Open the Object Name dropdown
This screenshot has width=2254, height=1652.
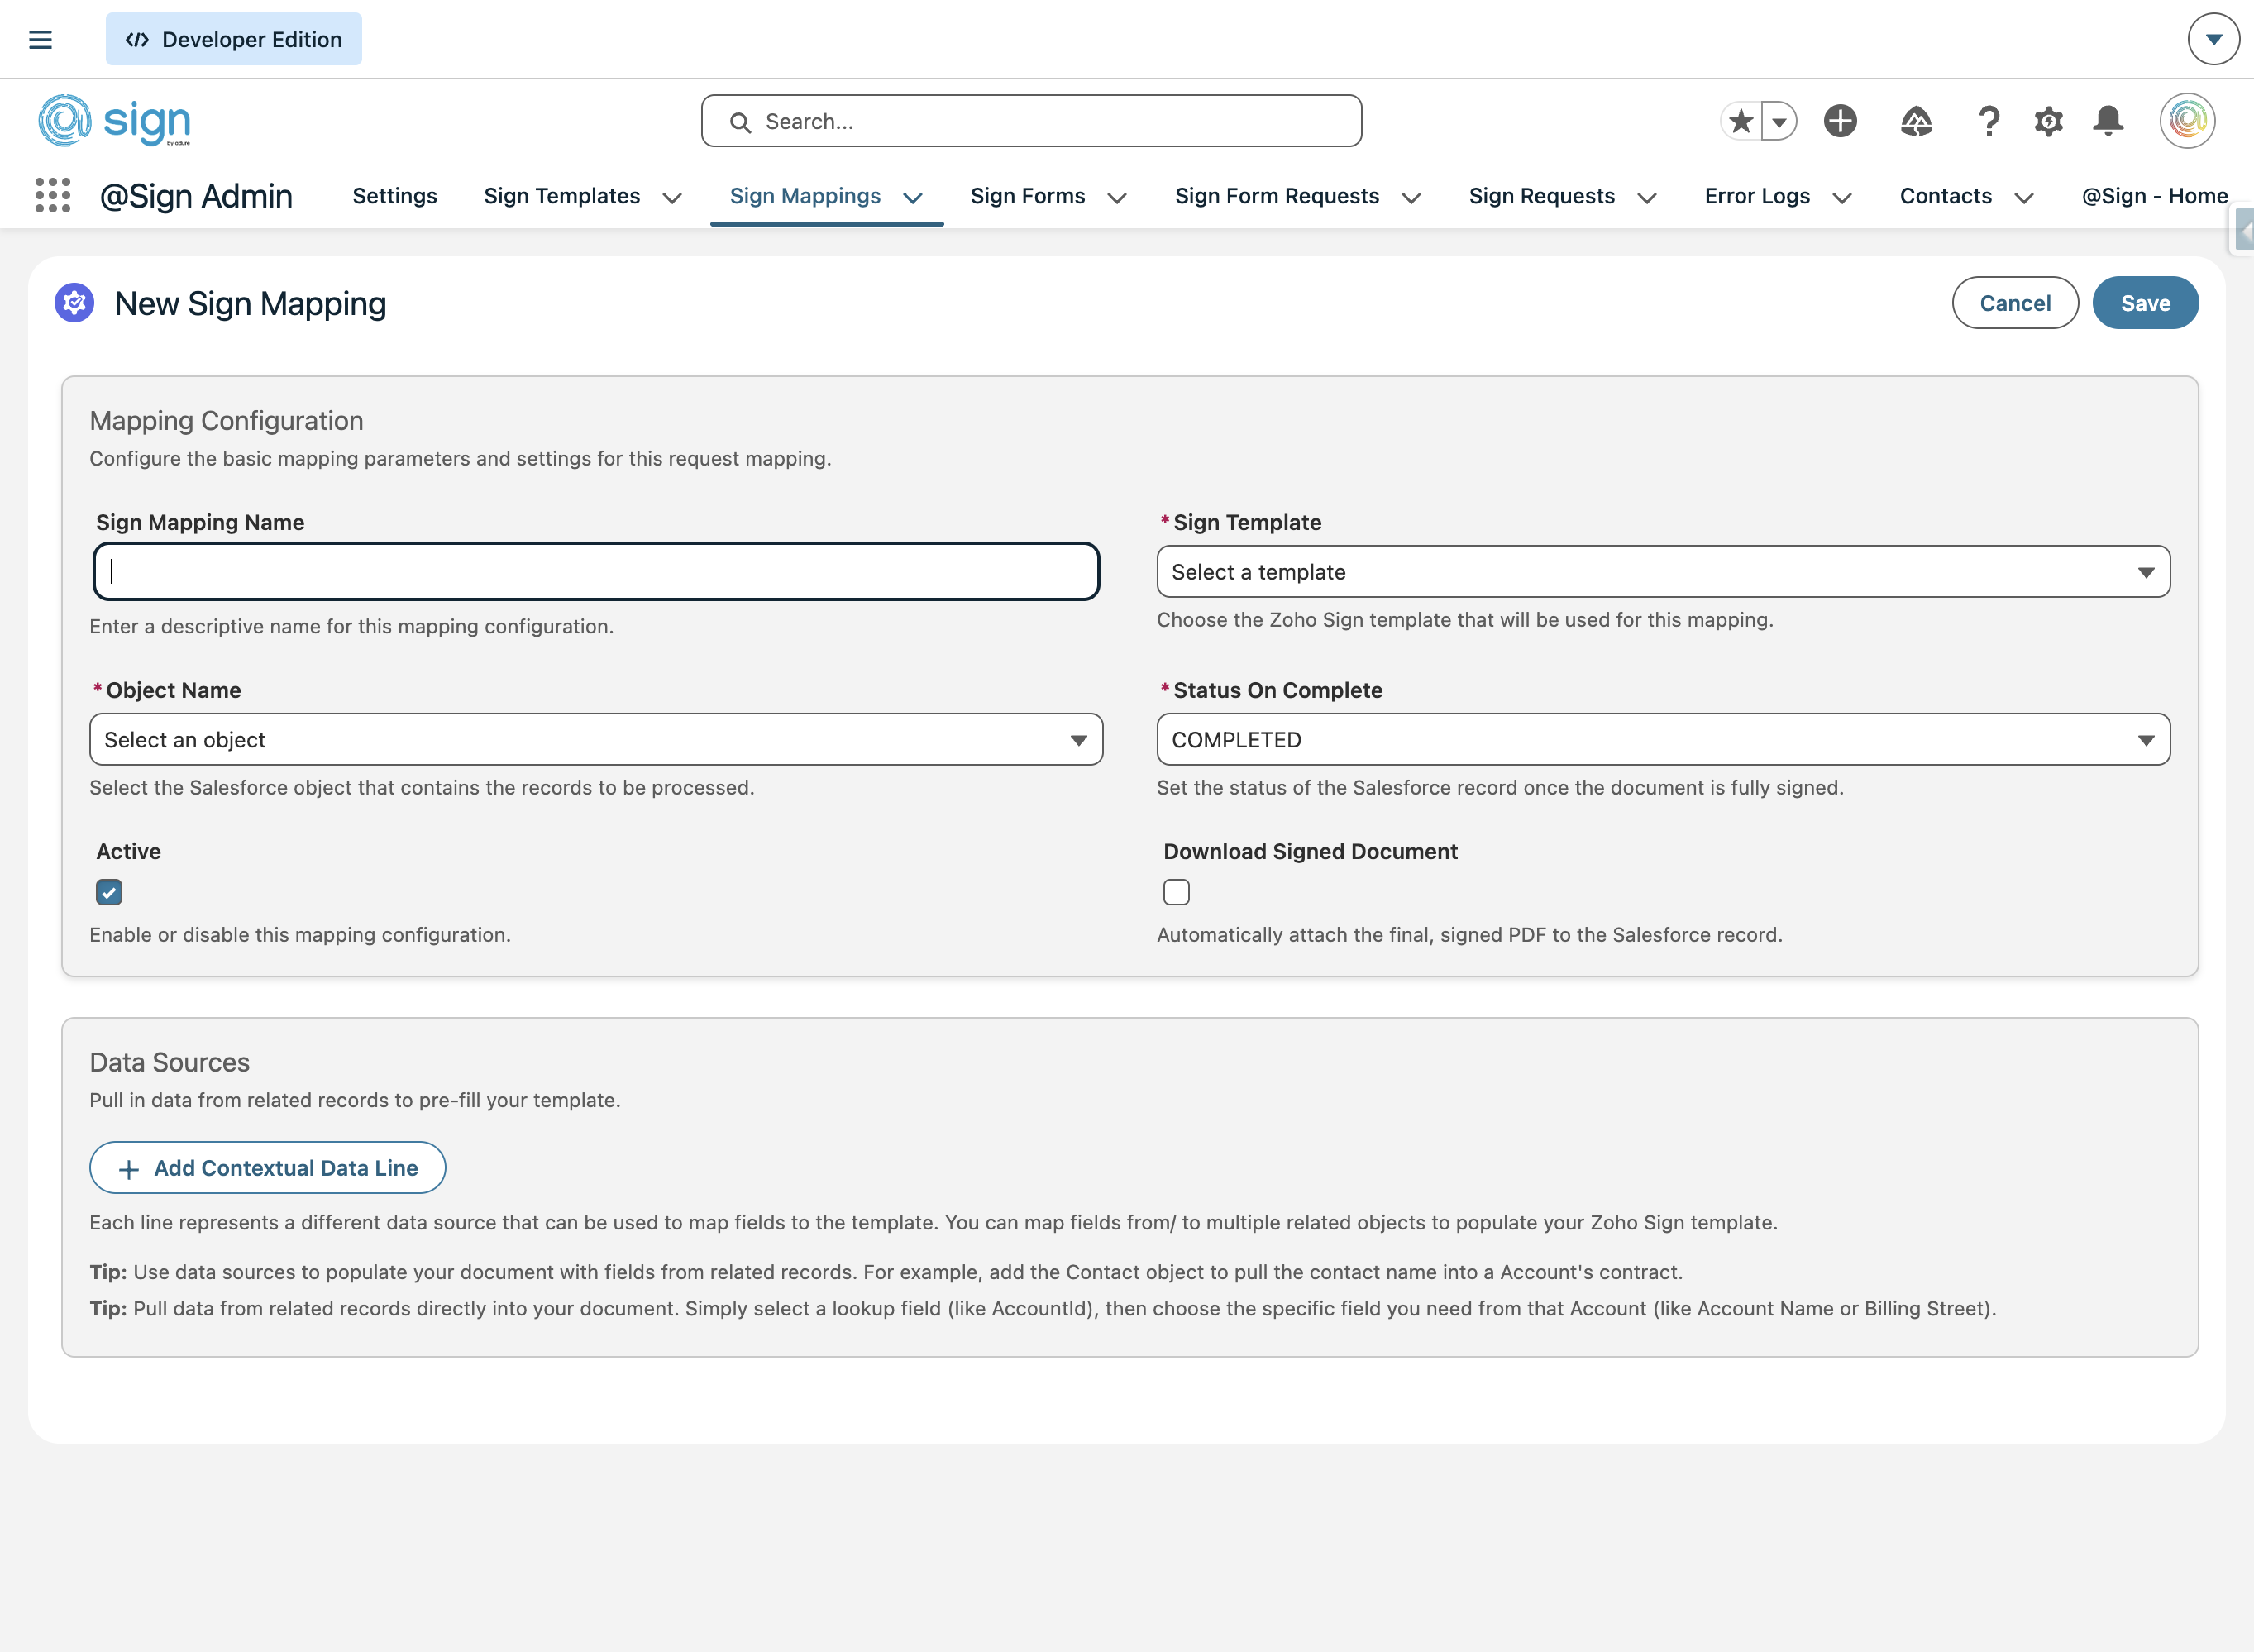point(596,740)
